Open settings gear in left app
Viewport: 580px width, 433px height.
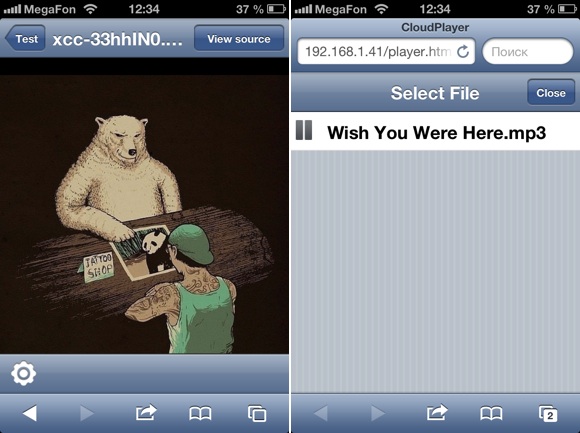coord(24,373)
